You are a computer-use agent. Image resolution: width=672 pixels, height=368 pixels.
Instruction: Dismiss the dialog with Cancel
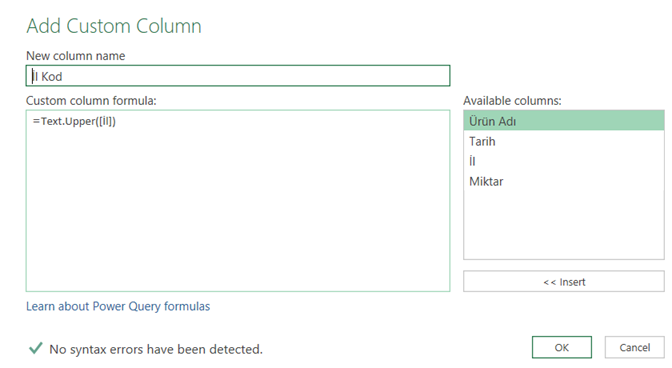(634, 347)
